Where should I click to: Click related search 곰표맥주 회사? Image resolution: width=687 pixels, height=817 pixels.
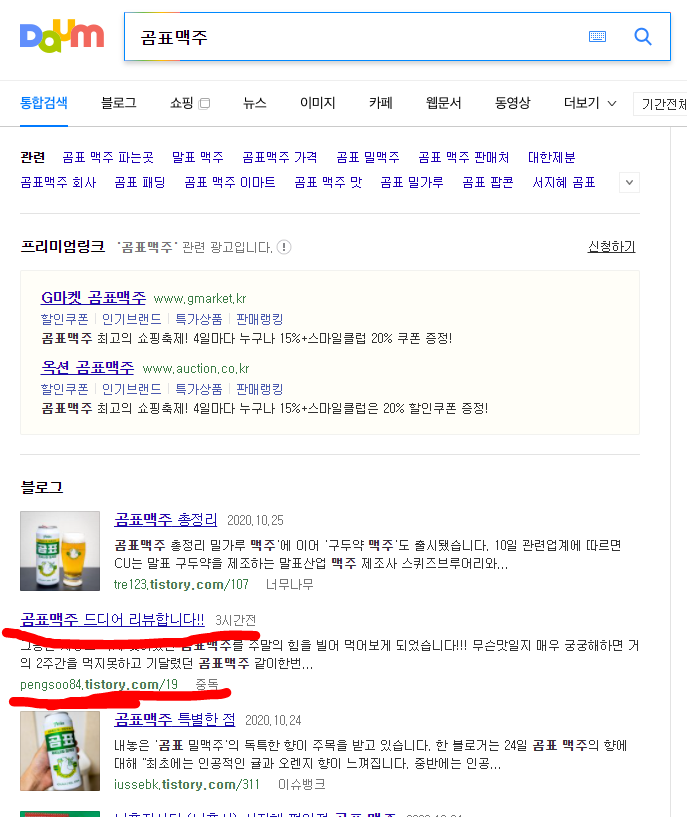[x=58, y=182]
